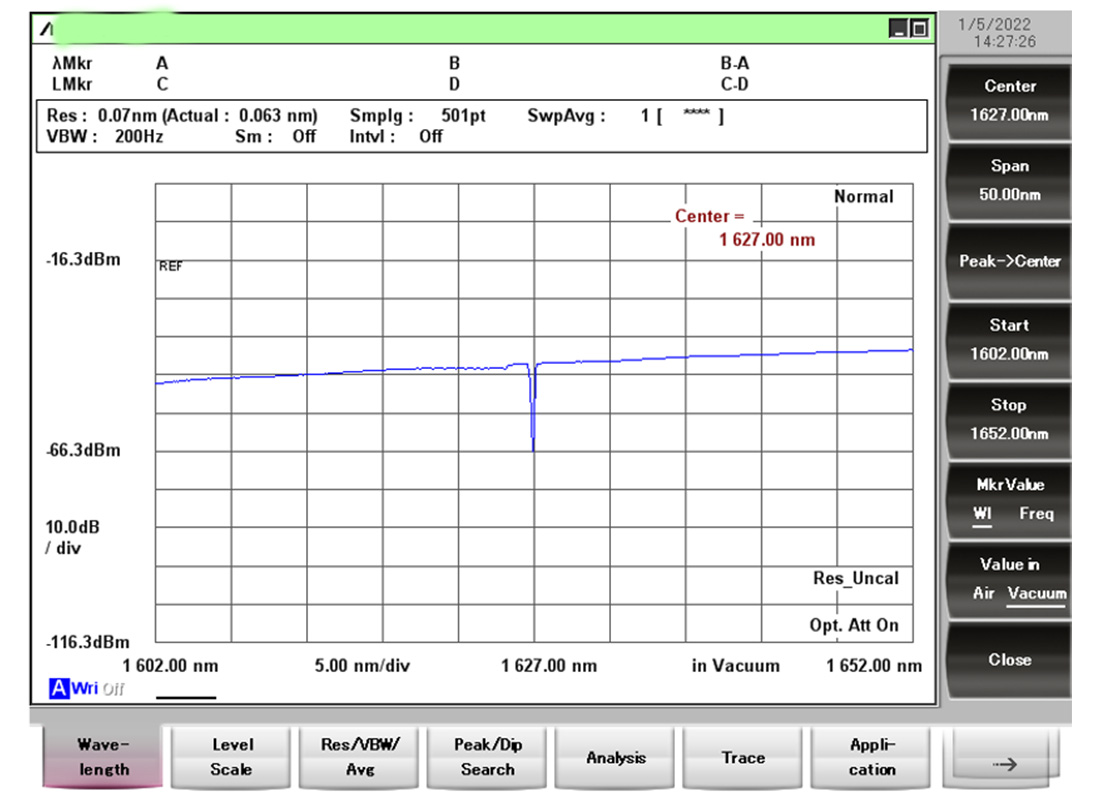Open the Wavelength menu tab
This screenshot has height=800, width=1100.
click(104, 758)
